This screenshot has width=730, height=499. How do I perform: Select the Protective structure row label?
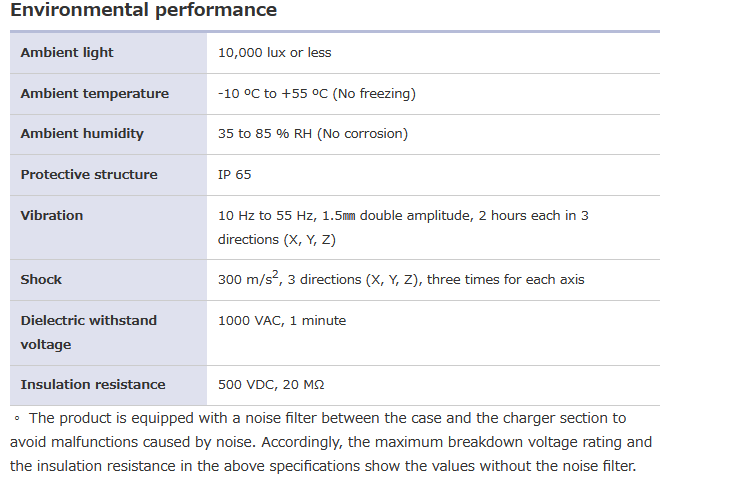89,175
